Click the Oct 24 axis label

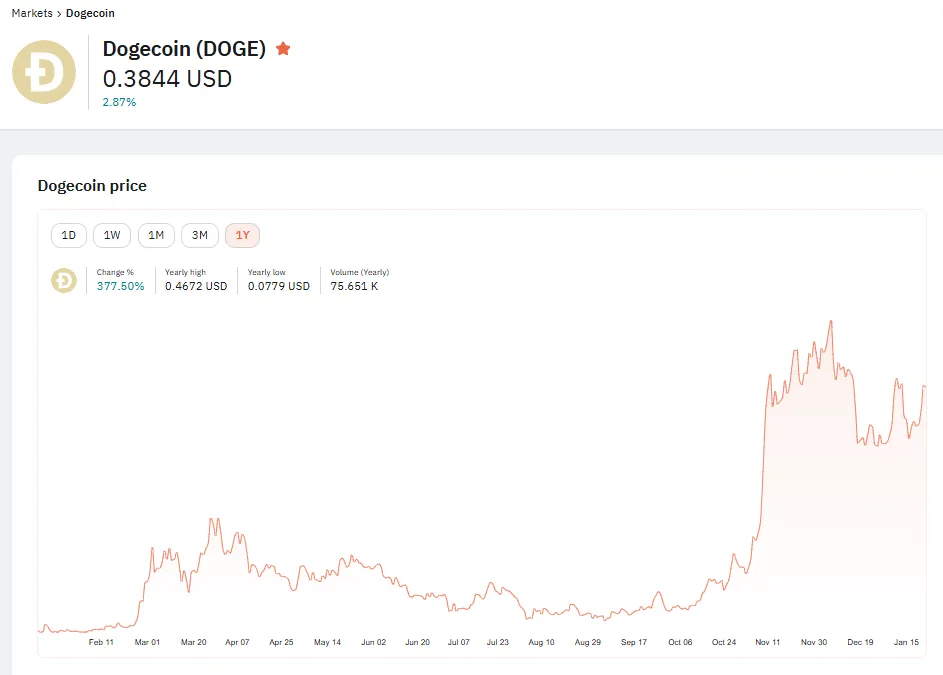pos(723,643)
